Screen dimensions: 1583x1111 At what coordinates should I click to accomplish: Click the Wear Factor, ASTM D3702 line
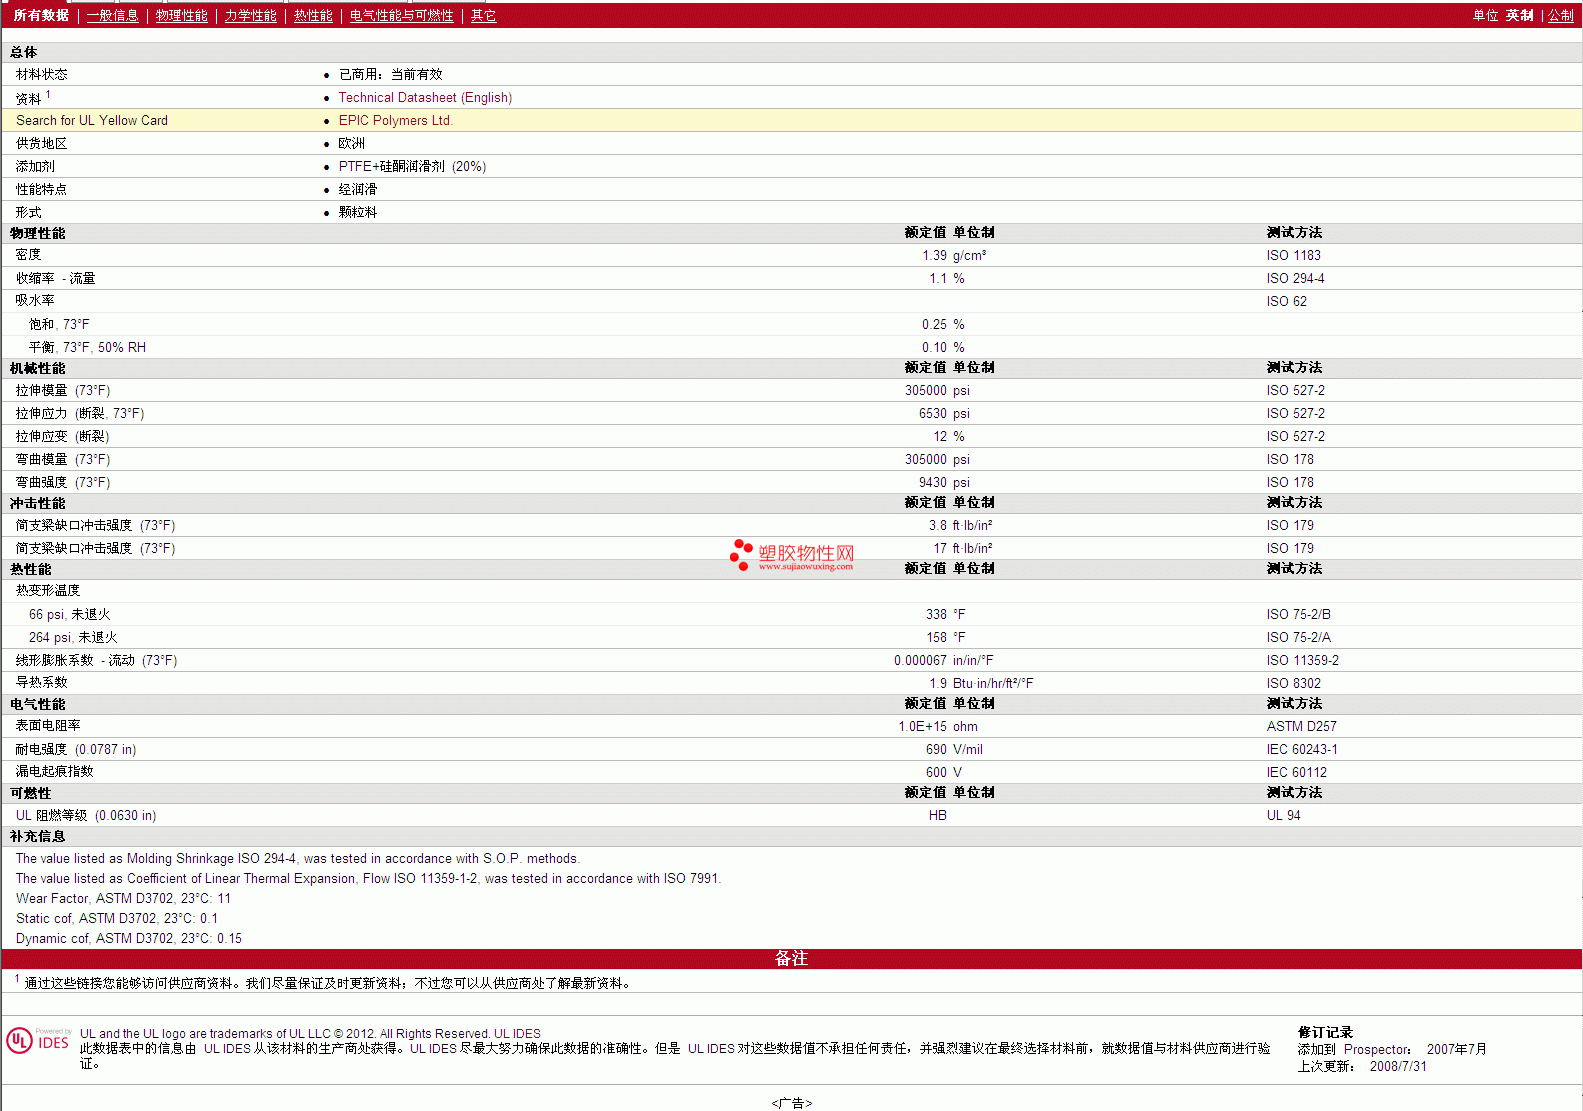[x=123, y=899]
